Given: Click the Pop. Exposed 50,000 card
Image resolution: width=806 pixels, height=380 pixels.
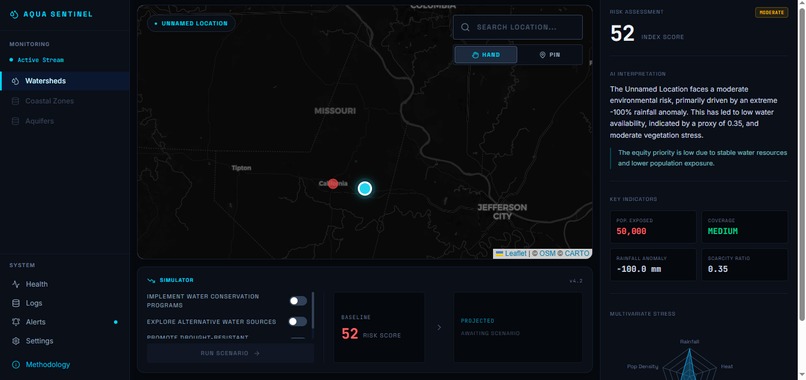Looking at the screenshot, I should pos(653,227).
